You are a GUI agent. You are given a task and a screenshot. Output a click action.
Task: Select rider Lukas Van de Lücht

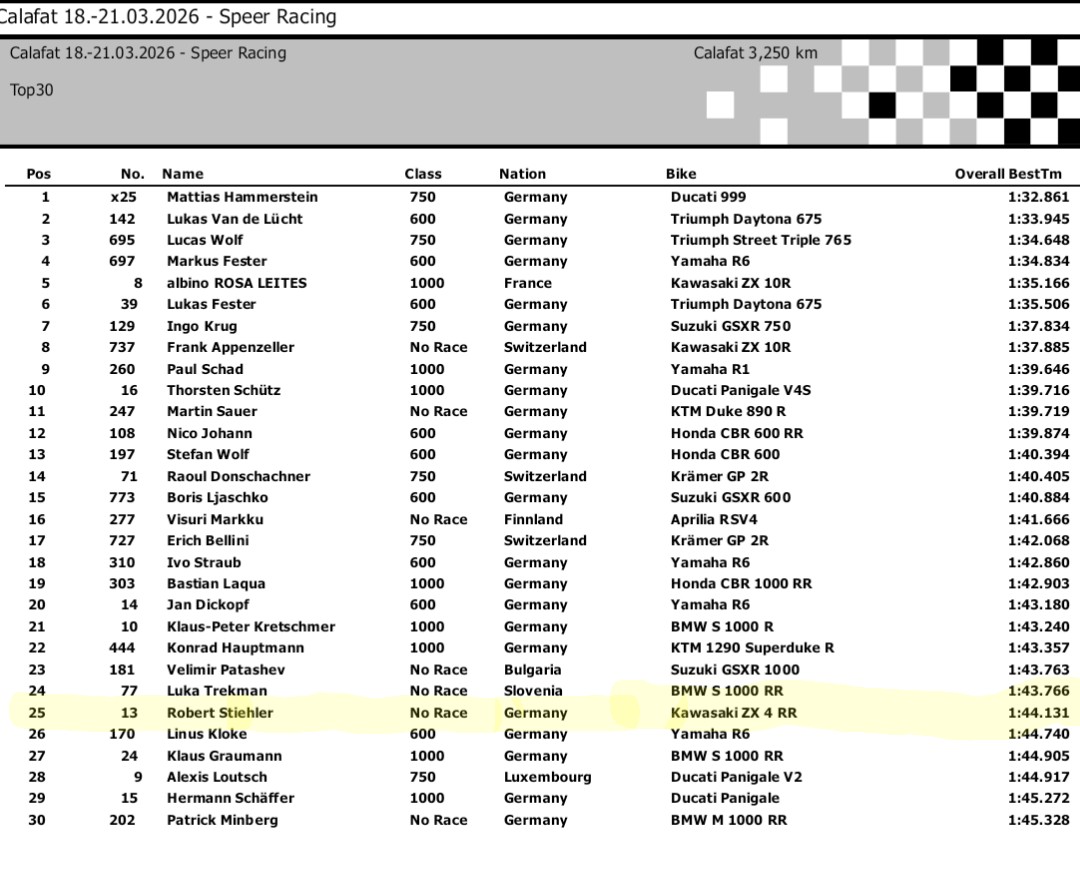tap(234, 219)
